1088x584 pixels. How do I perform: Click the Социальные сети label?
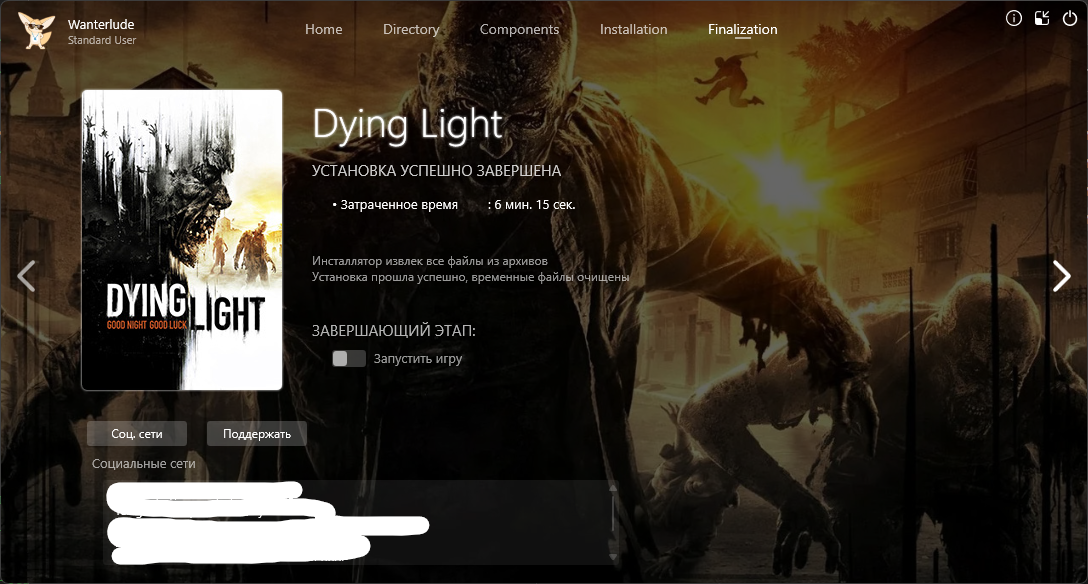[x=144, y=463]
